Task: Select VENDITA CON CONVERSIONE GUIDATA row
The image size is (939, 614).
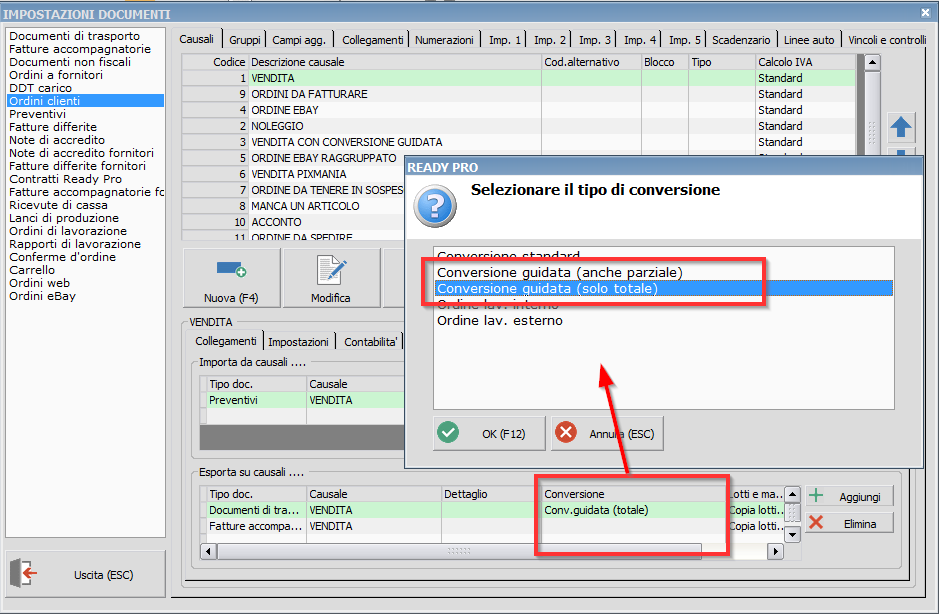Action: 519,142
